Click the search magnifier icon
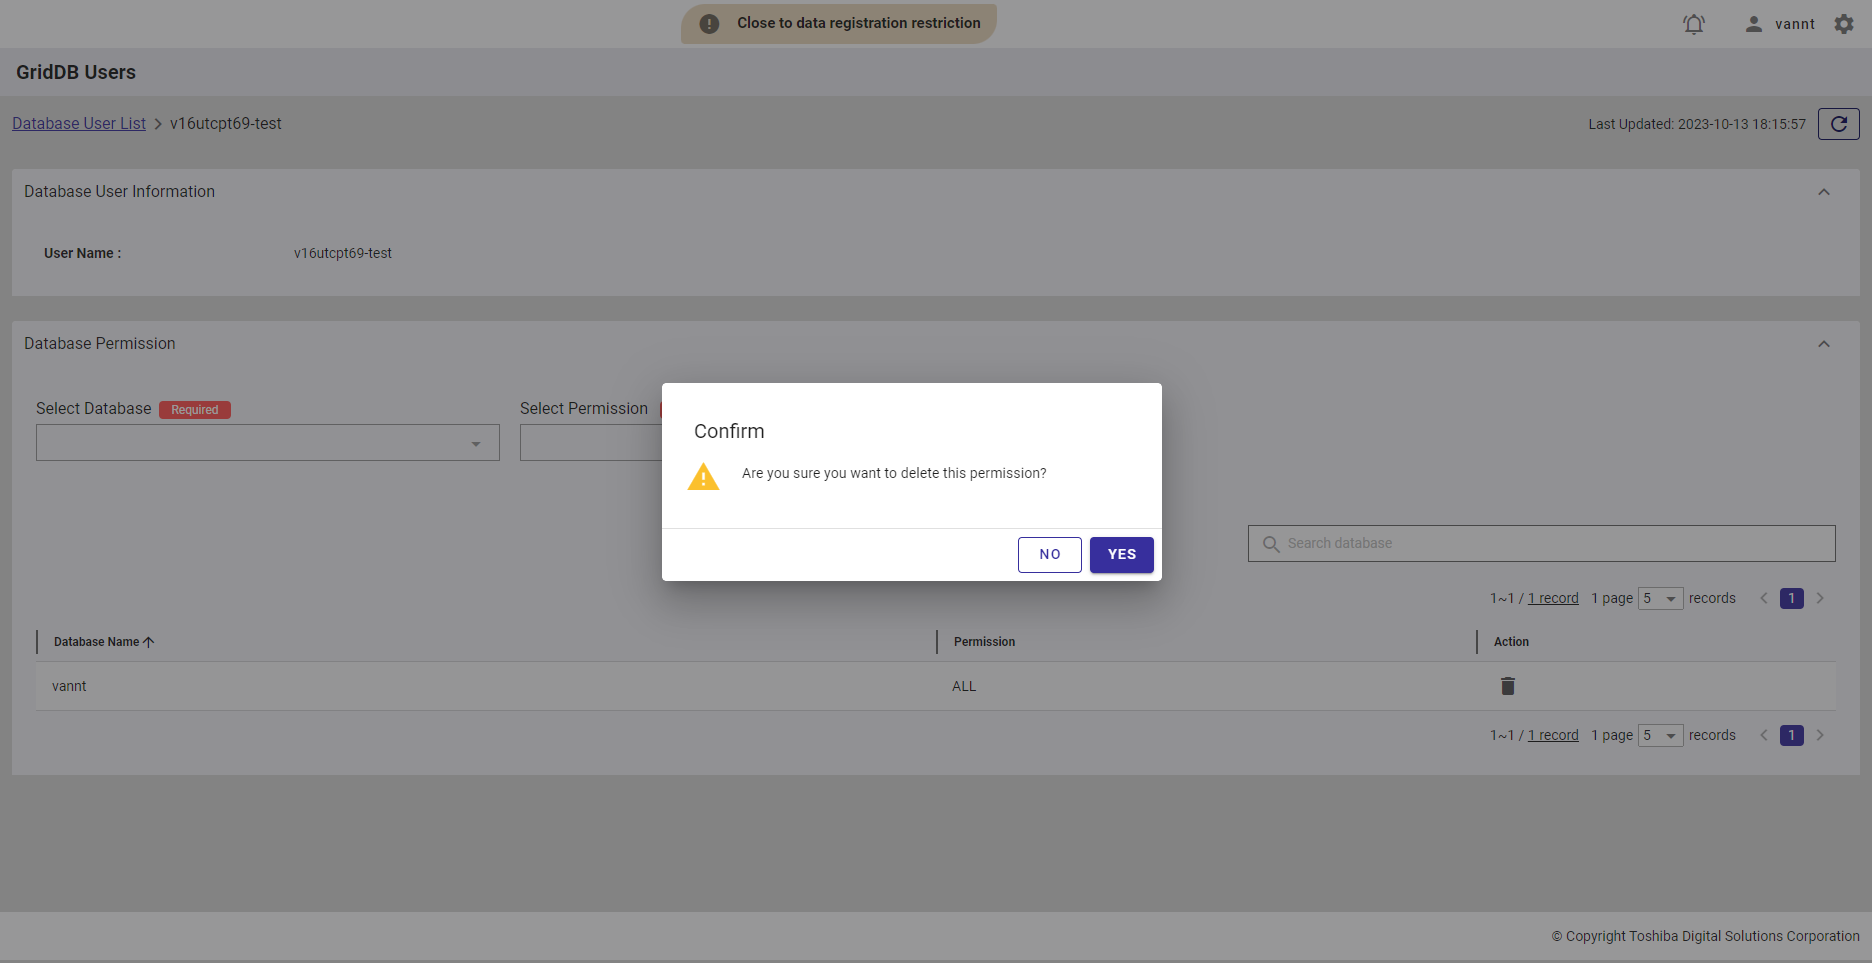 (1271, 544)
